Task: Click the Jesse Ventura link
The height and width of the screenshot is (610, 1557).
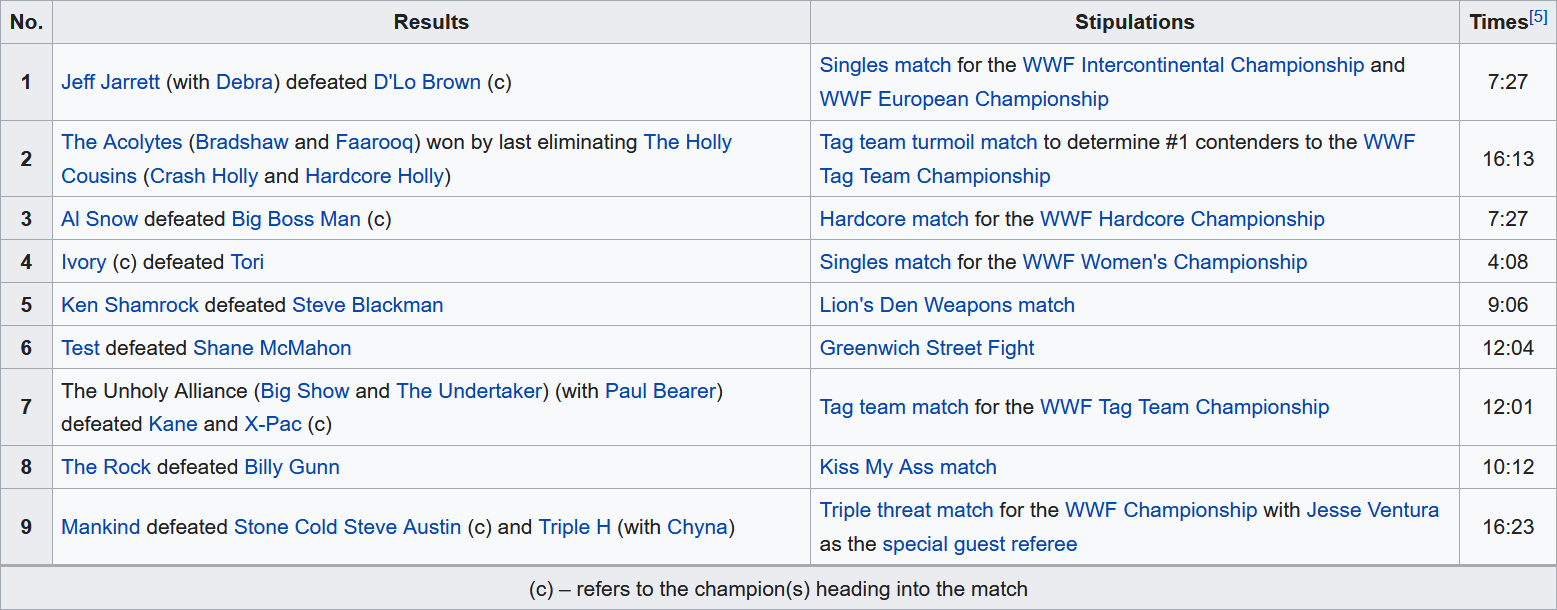Action: (x=1372, y=510)
